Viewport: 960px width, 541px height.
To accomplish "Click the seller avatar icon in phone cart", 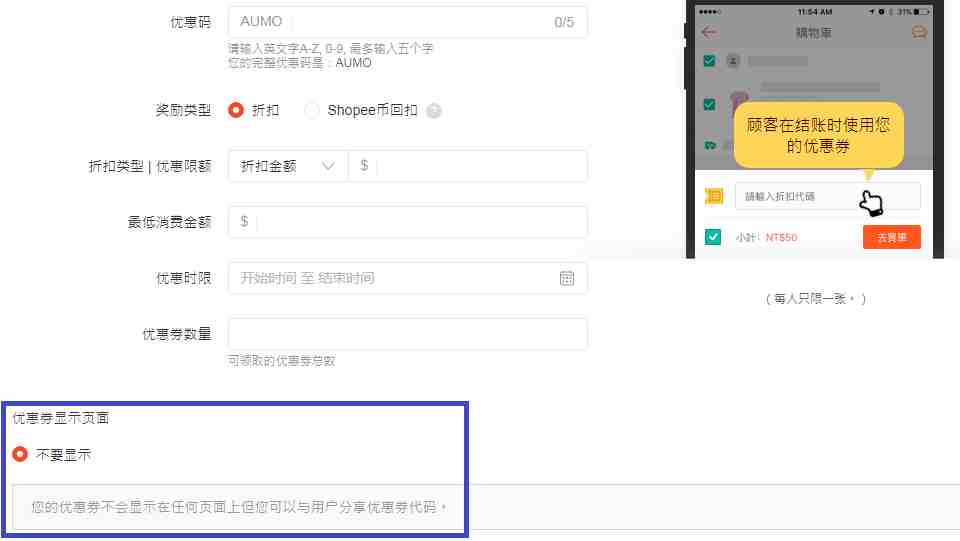I will (732, 61).
